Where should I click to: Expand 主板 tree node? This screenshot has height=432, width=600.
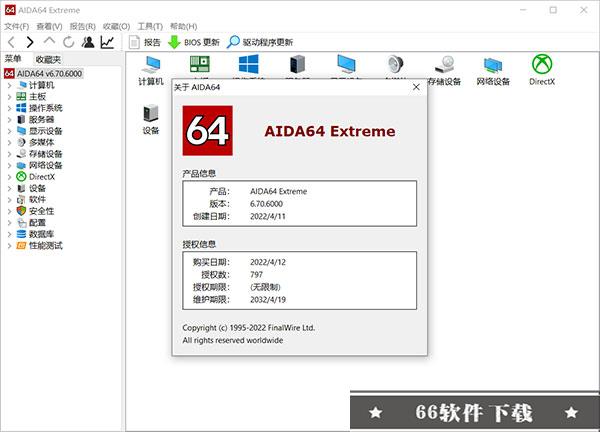click(x=10, y=97)
